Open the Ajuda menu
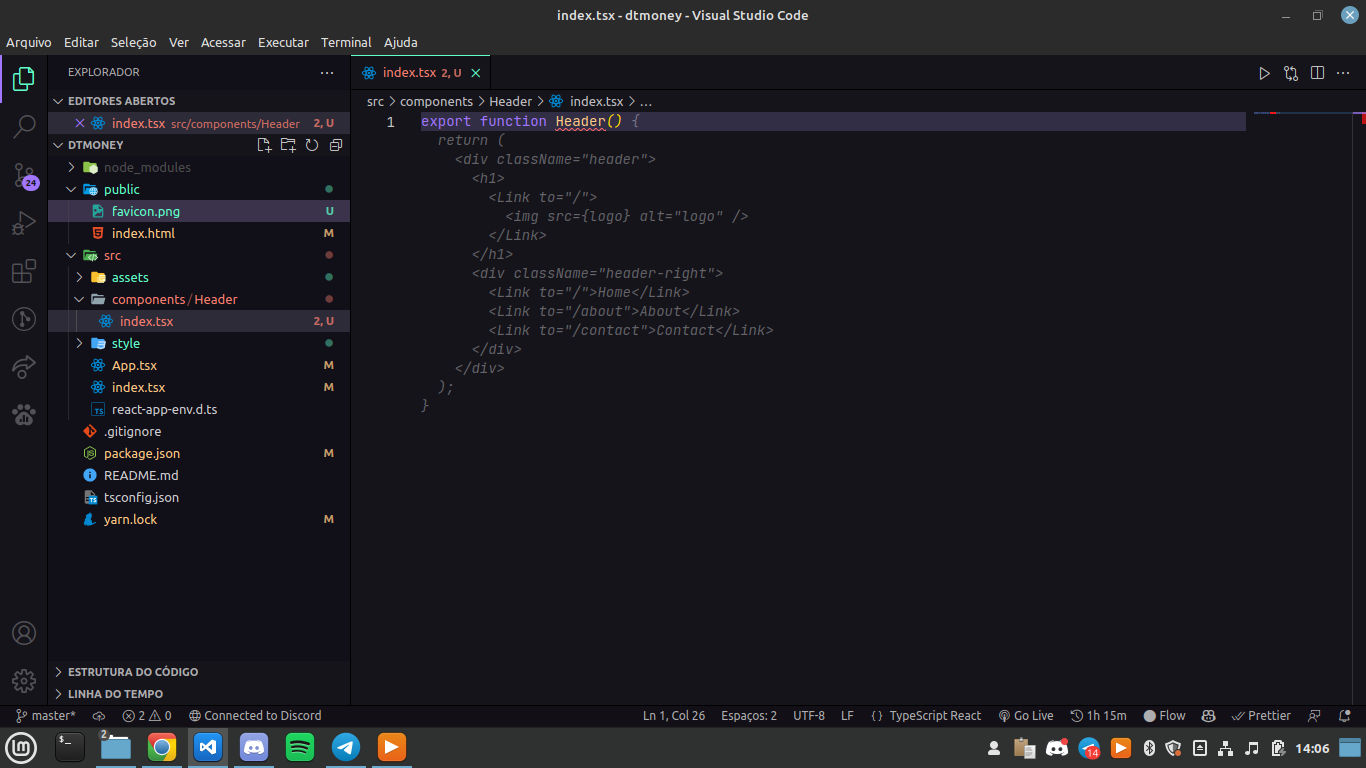Viewport: 1366px width, 768px height. click(401, 43)
